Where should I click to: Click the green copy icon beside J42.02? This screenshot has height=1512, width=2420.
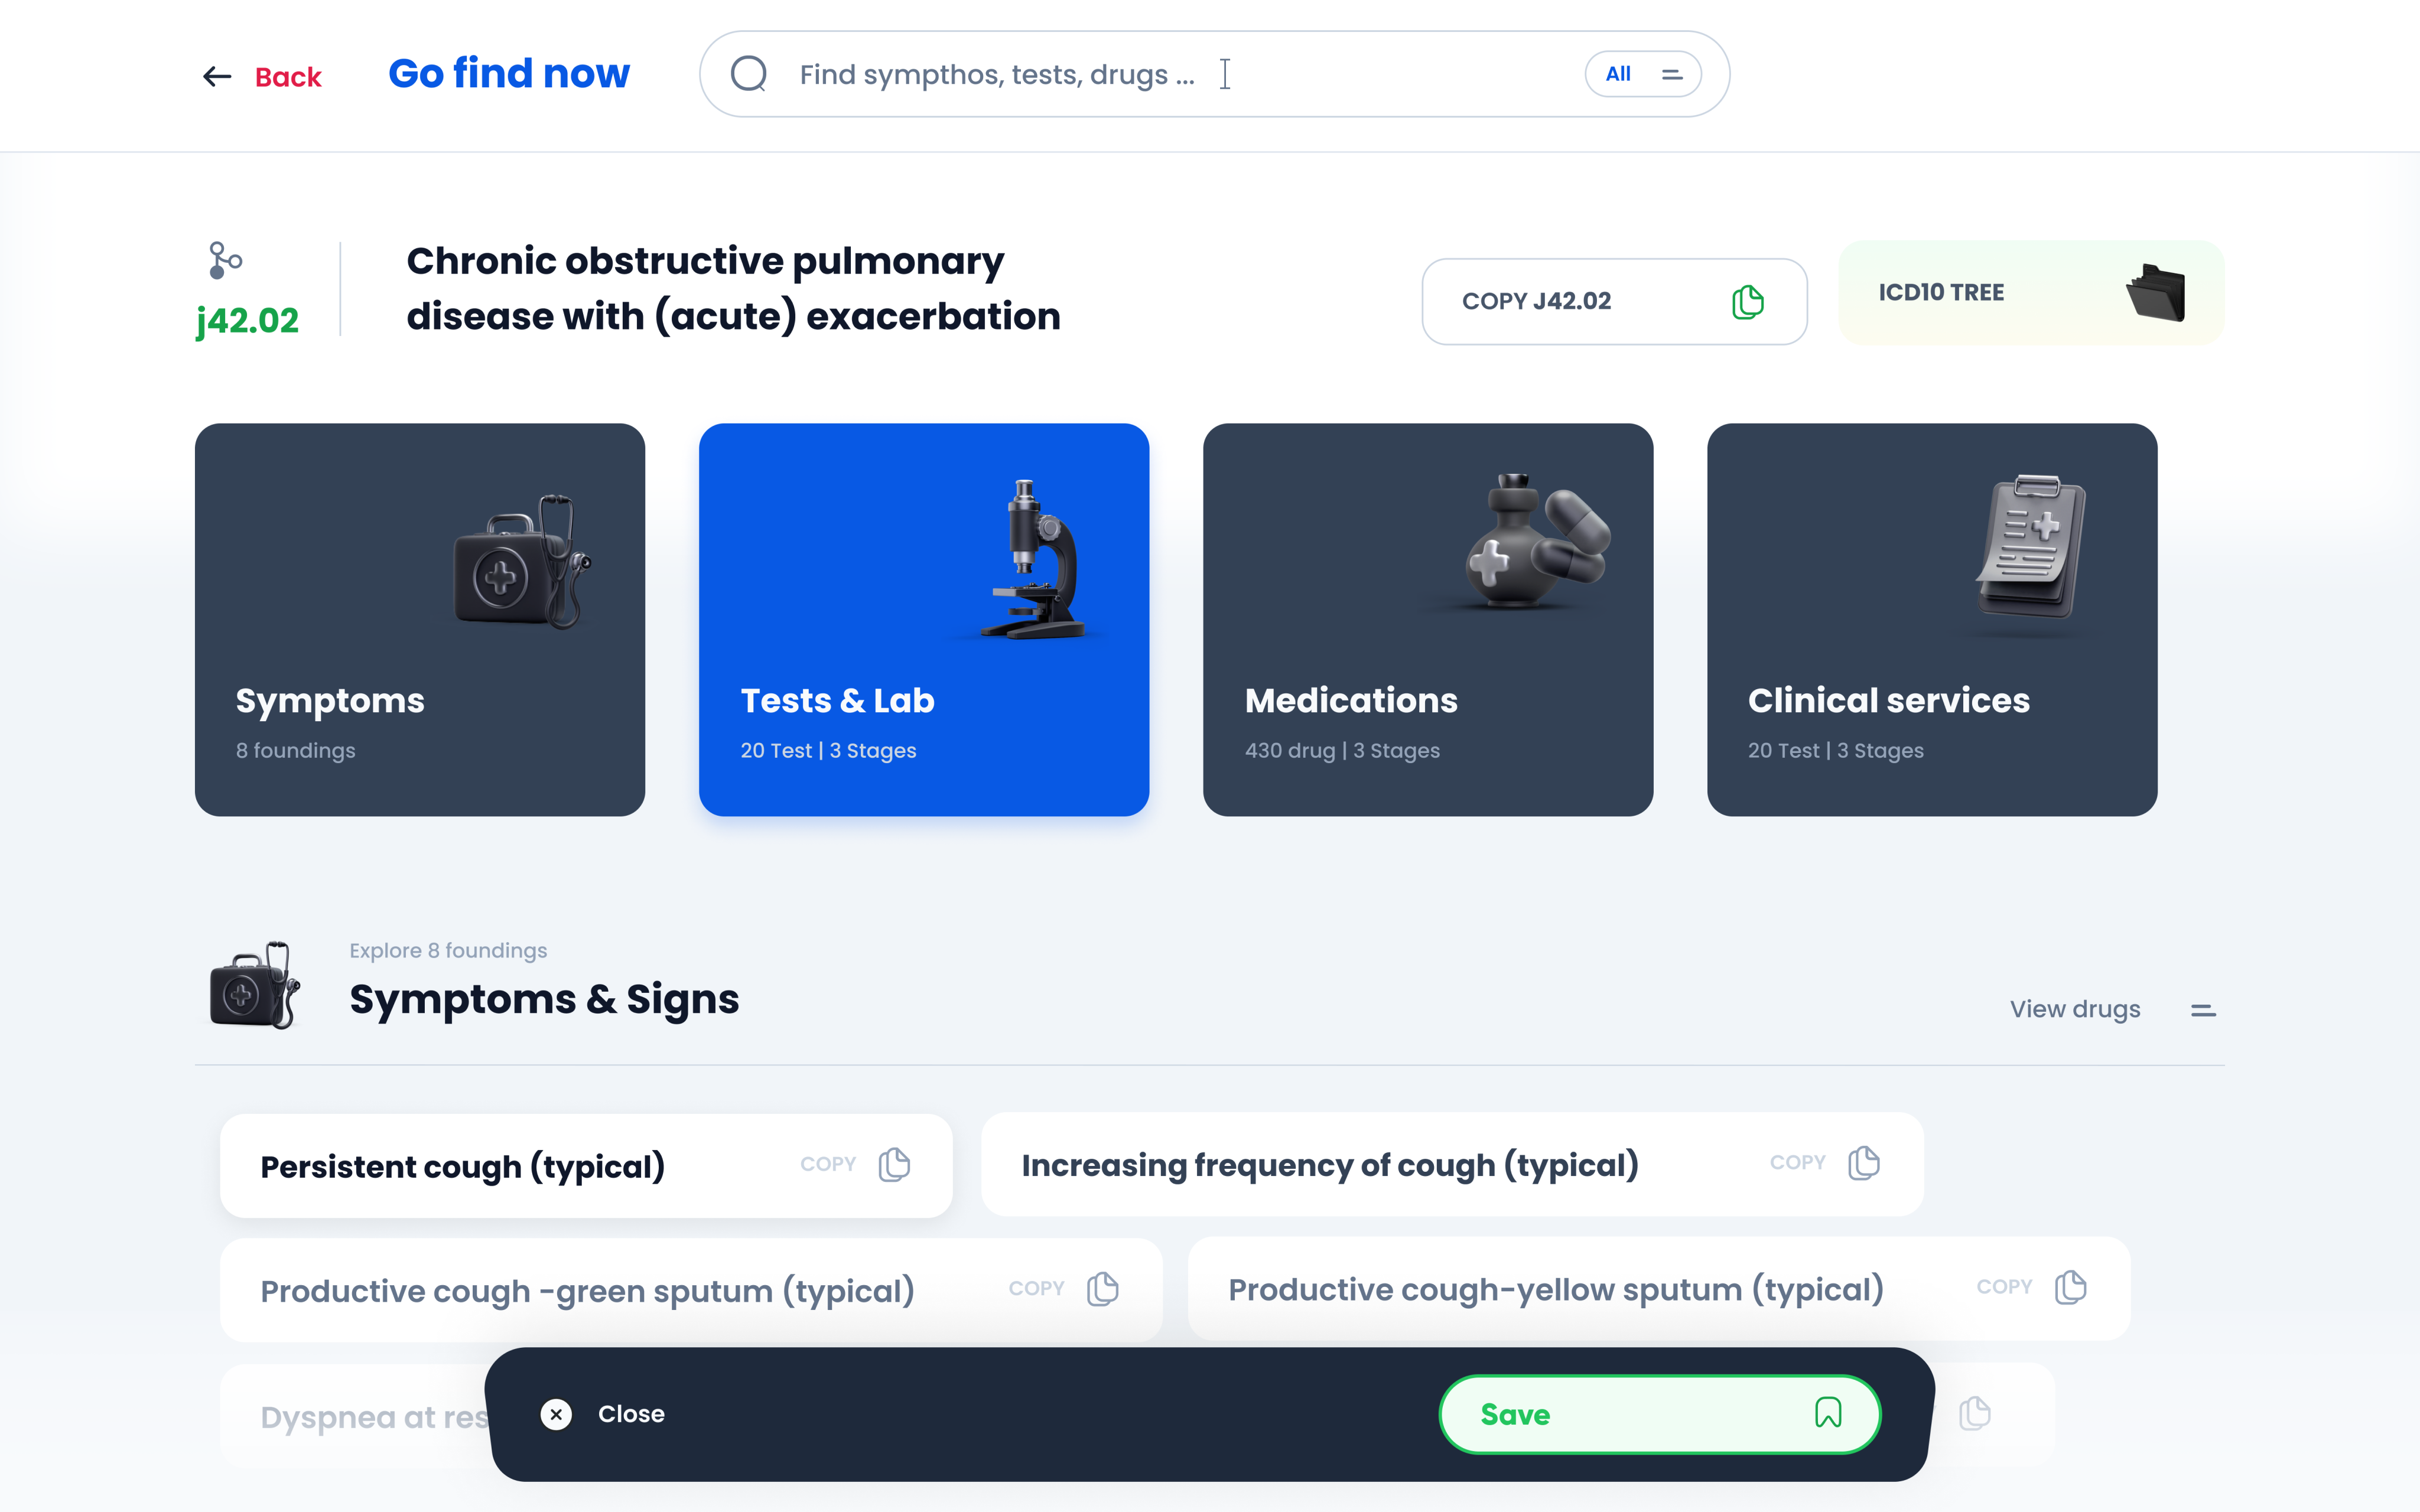[x=1747, y=302]
